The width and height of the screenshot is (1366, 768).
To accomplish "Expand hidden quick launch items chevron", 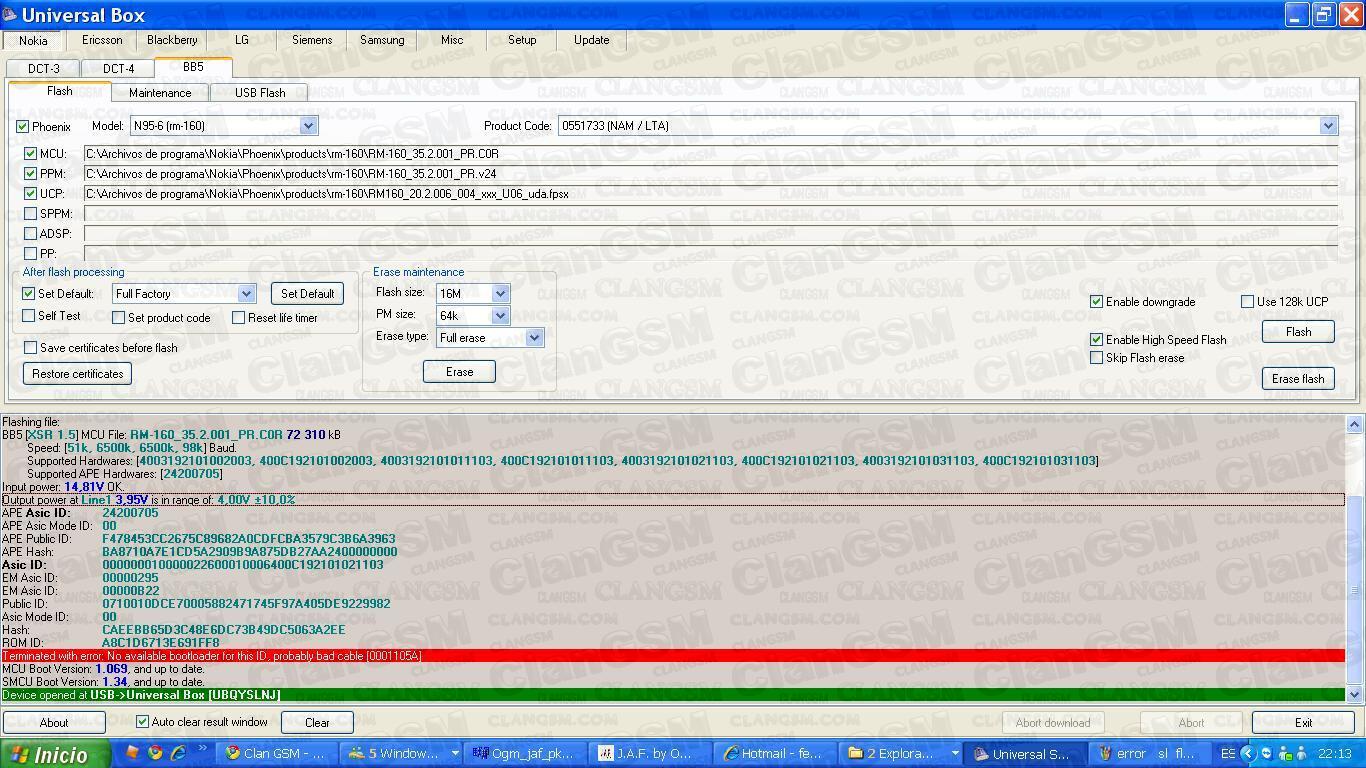I will (x=202, y=749).
